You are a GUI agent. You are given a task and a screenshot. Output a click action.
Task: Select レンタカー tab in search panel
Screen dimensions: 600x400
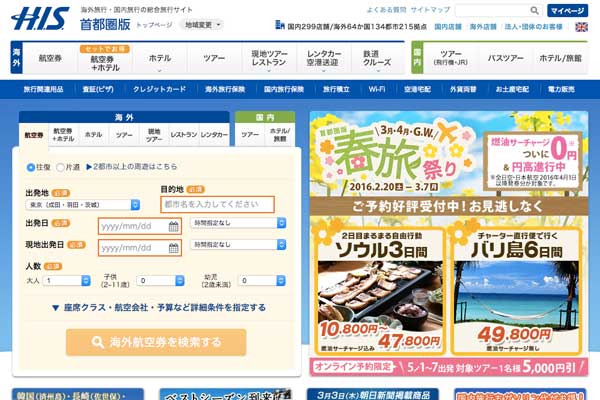coord(214,135)
